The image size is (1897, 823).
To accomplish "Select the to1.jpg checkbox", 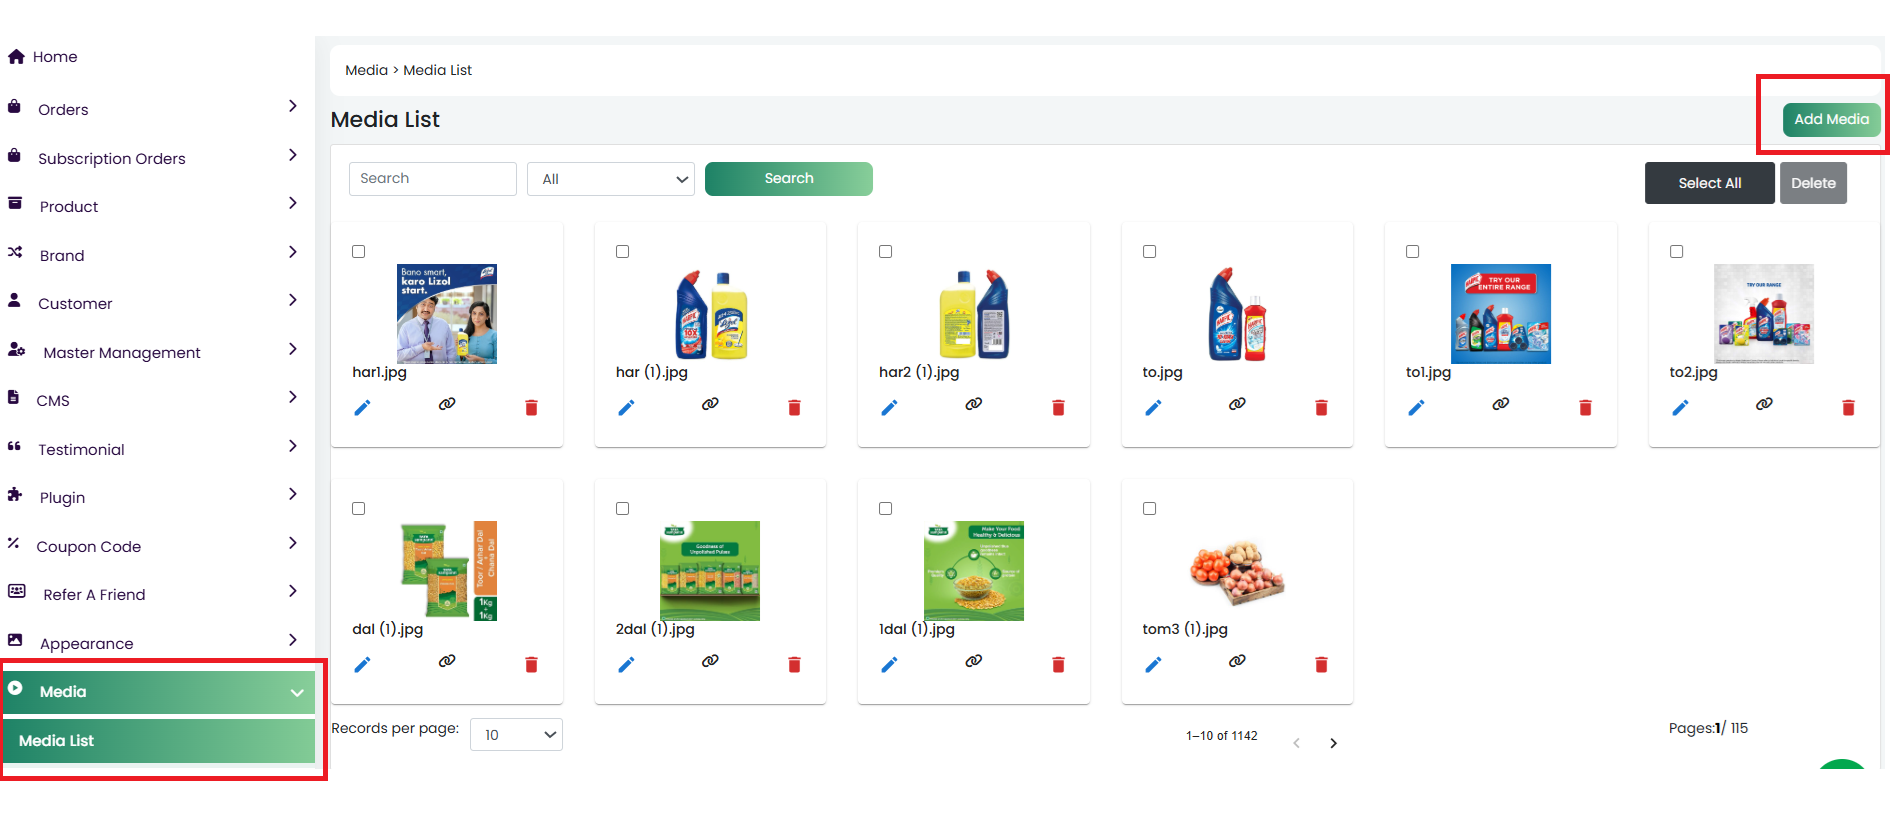I will click(1413, 252).
